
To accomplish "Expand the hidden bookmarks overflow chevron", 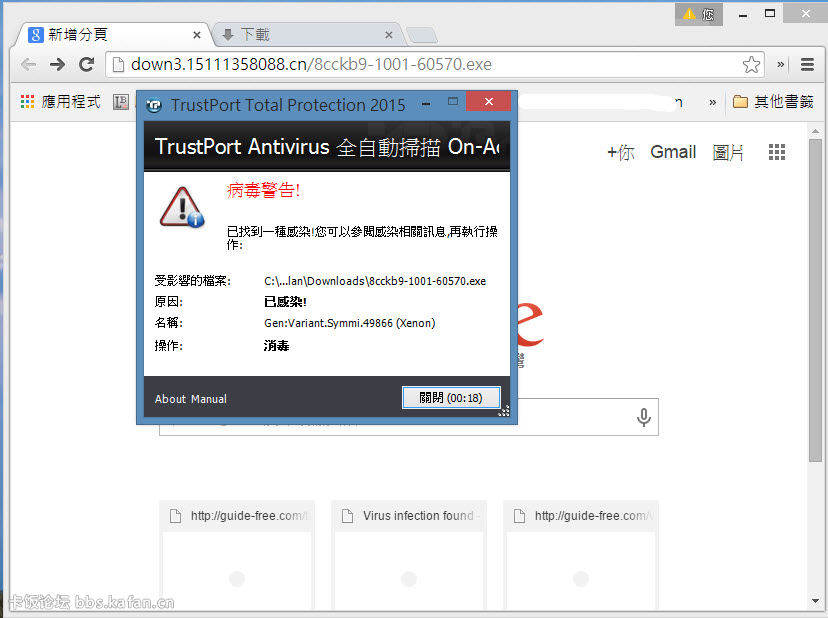I will click(x=712, y=102).
